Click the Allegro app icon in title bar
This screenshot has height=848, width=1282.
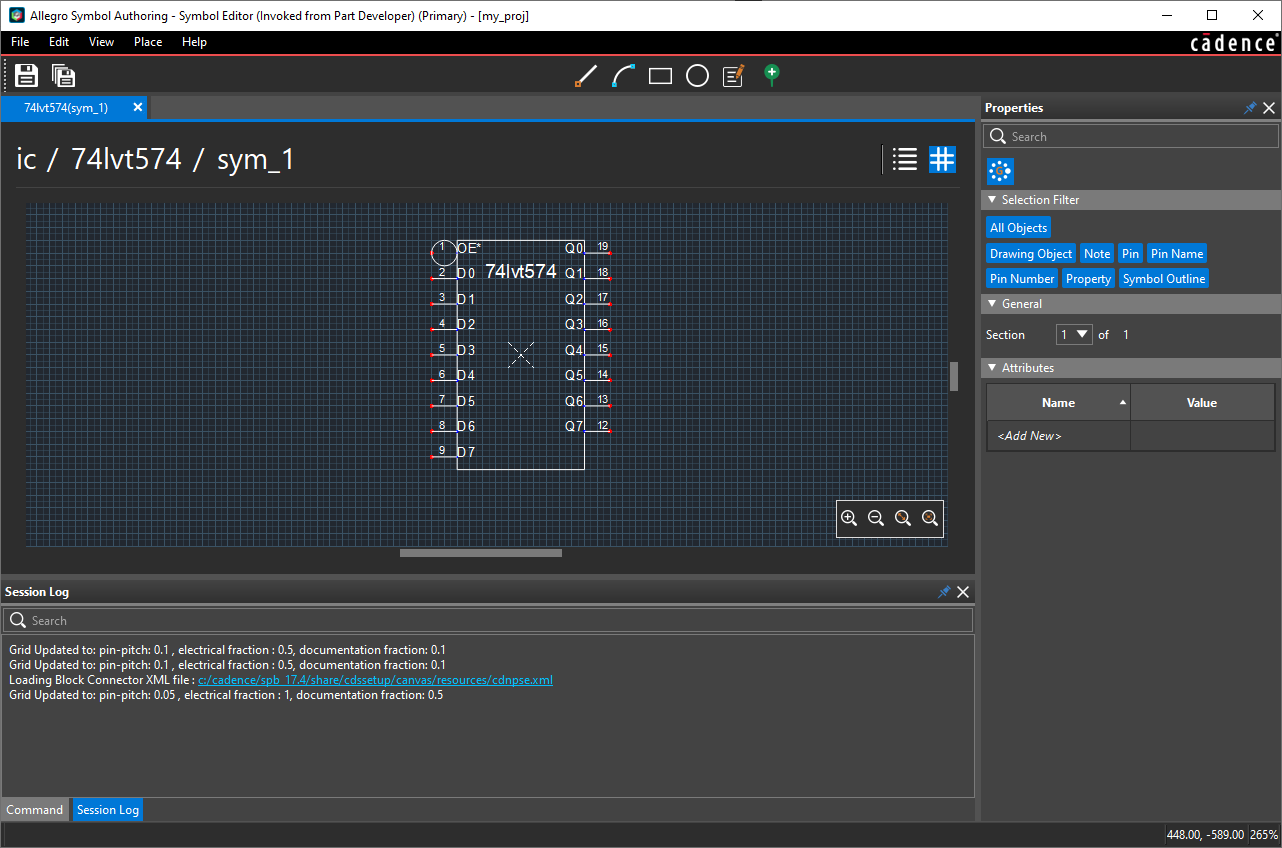coord(16,15)
